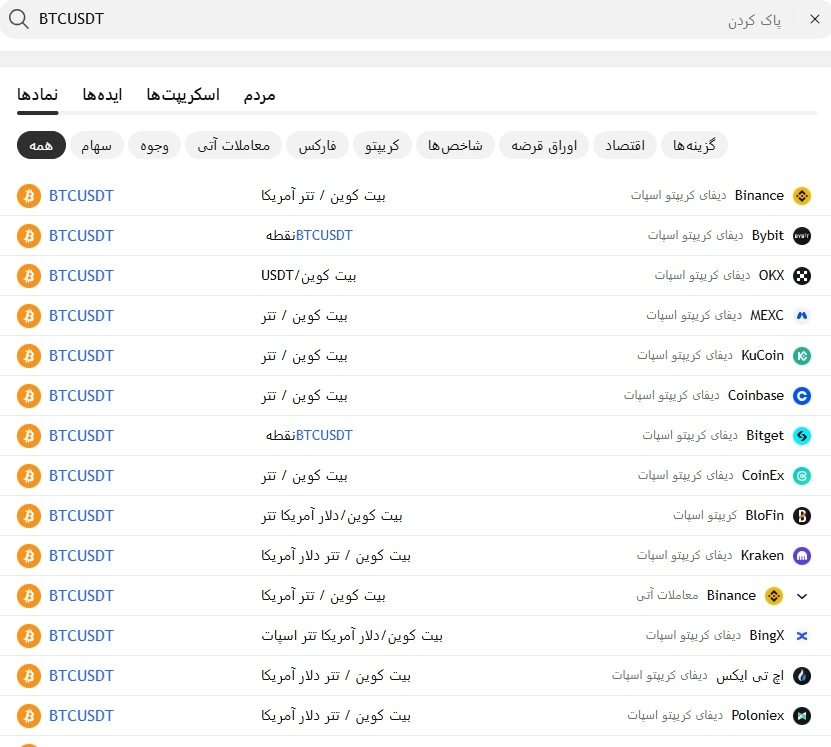Click the Bitcoin icon in the Poloniex row
The image size is (831, 747).
coord(29,716)
